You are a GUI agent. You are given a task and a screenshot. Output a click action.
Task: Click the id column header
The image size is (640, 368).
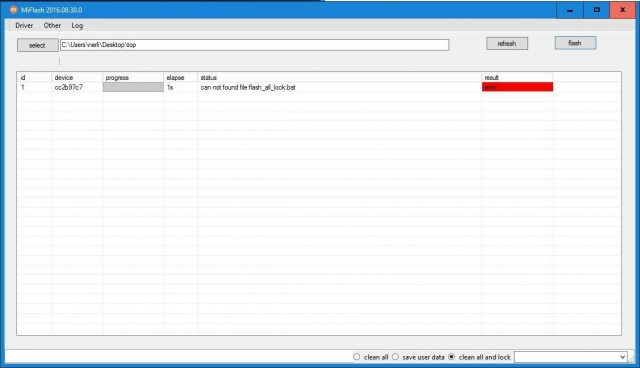(x=34, y=78)
